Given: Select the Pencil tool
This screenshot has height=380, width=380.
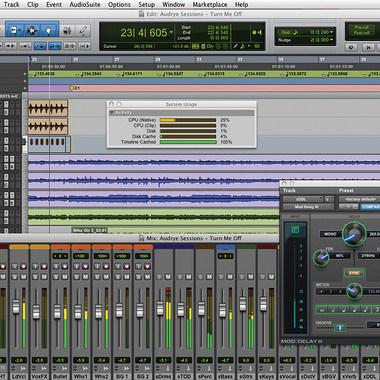Looking at the screenshot, I should coord(83,31).
